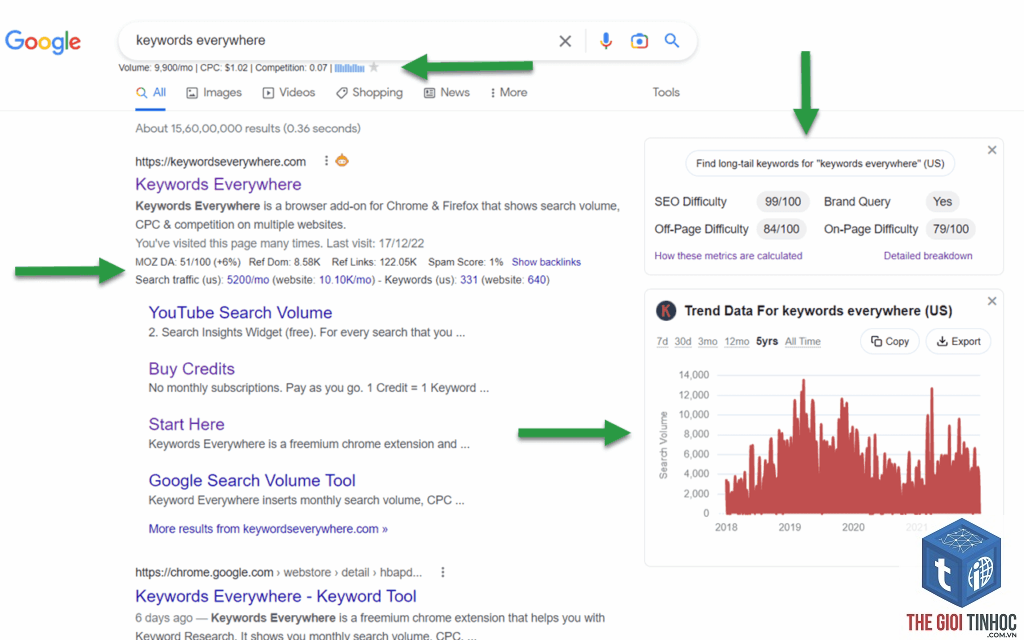Open Google Lens camera search icon

pos(639,41)
